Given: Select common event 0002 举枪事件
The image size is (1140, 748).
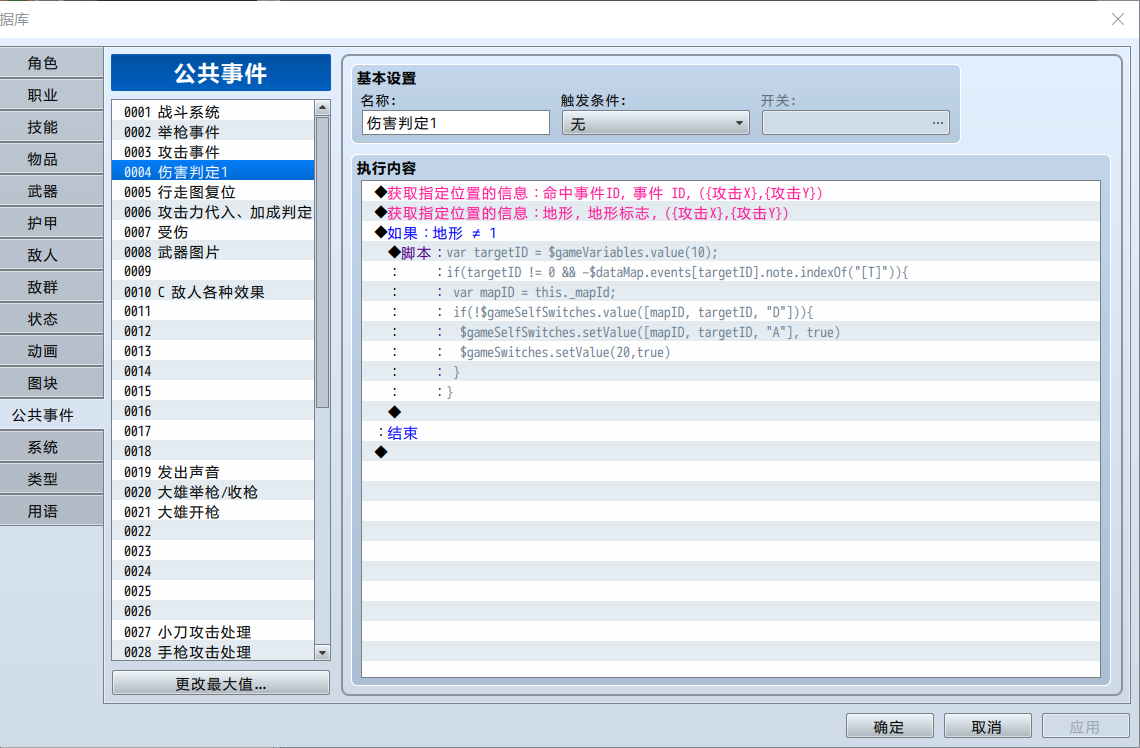Looking at the screenshot, I should [x=213, y=132].
